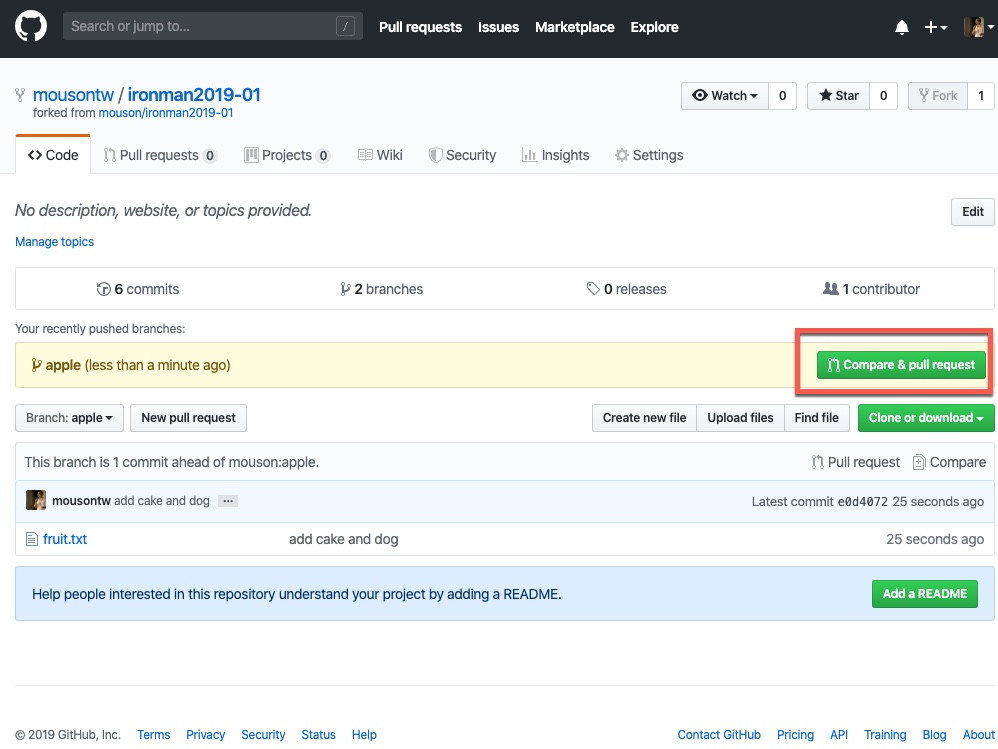This screenshot has height=749, width=998.
Task: View the 1 contributor page
Action: 871,289
